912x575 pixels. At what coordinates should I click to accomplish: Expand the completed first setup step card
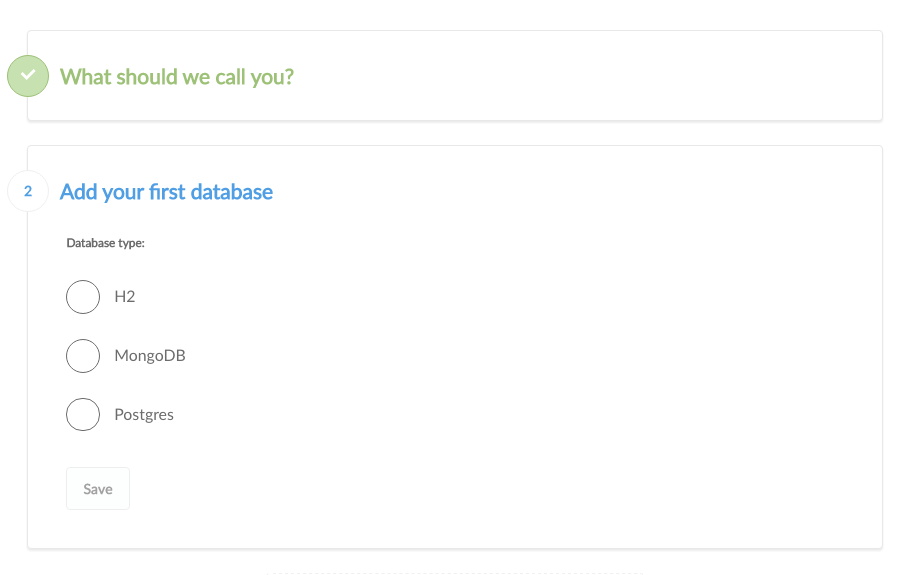coord(455,76)
